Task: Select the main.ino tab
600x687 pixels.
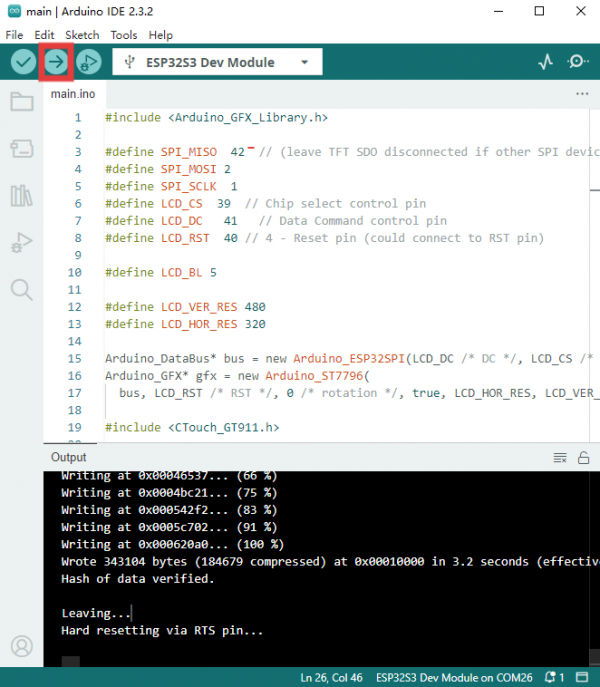Action: (73, 94)
